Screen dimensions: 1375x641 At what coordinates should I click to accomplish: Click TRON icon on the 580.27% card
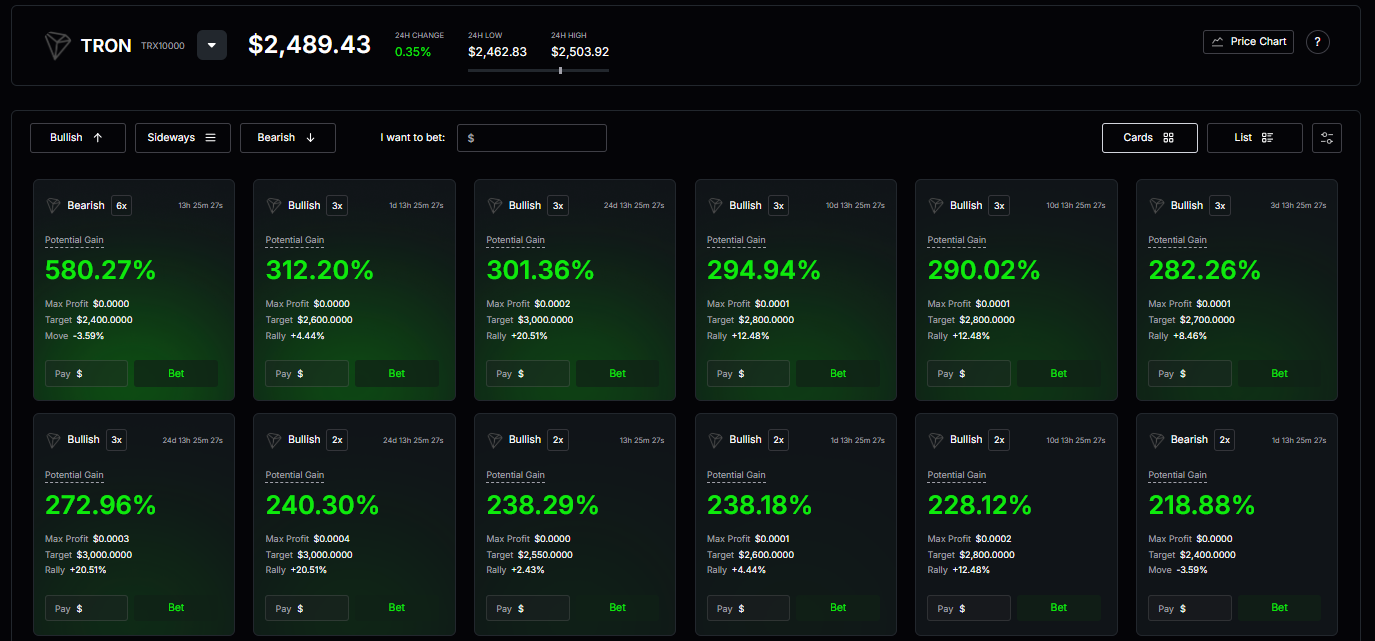coord(53,205)
